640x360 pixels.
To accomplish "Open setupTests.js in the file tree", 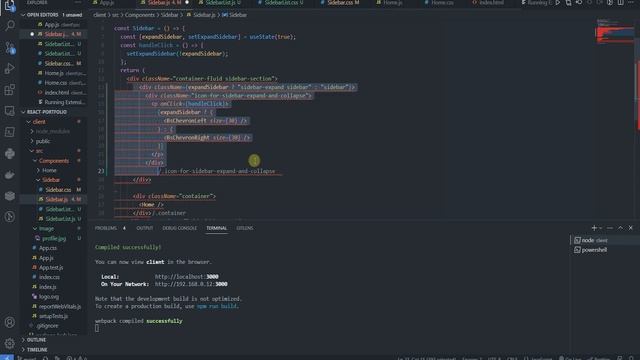I will click(53, 316).
